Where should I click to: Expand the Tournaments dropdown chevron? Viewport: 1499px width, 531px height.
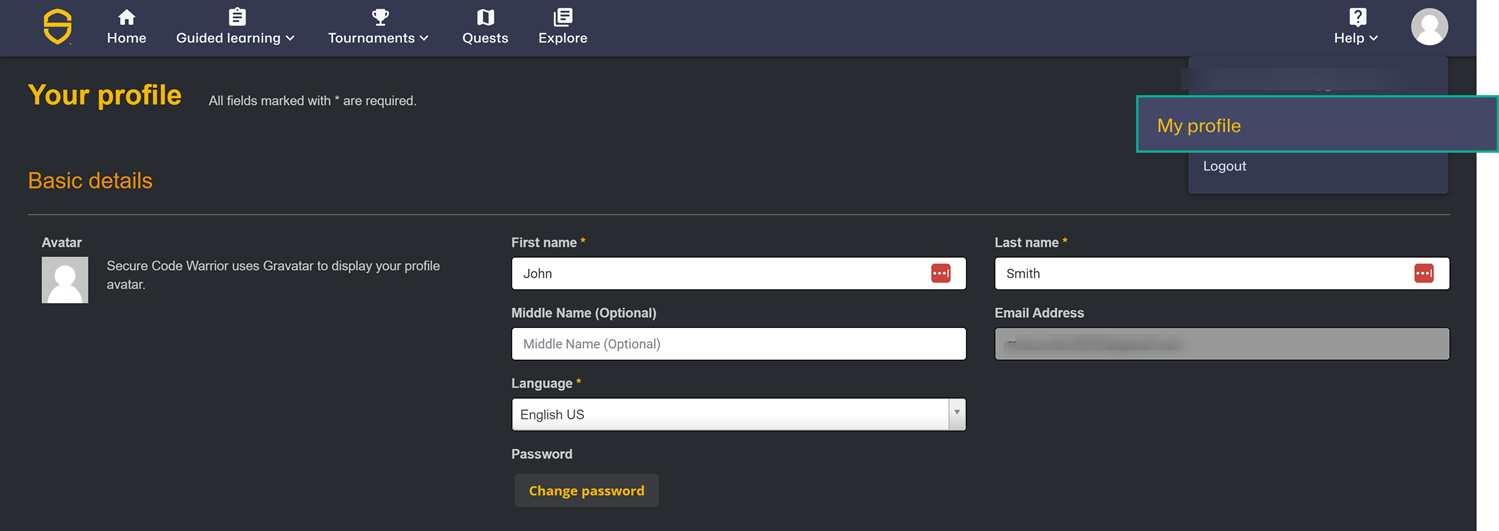tap(424, 38)
